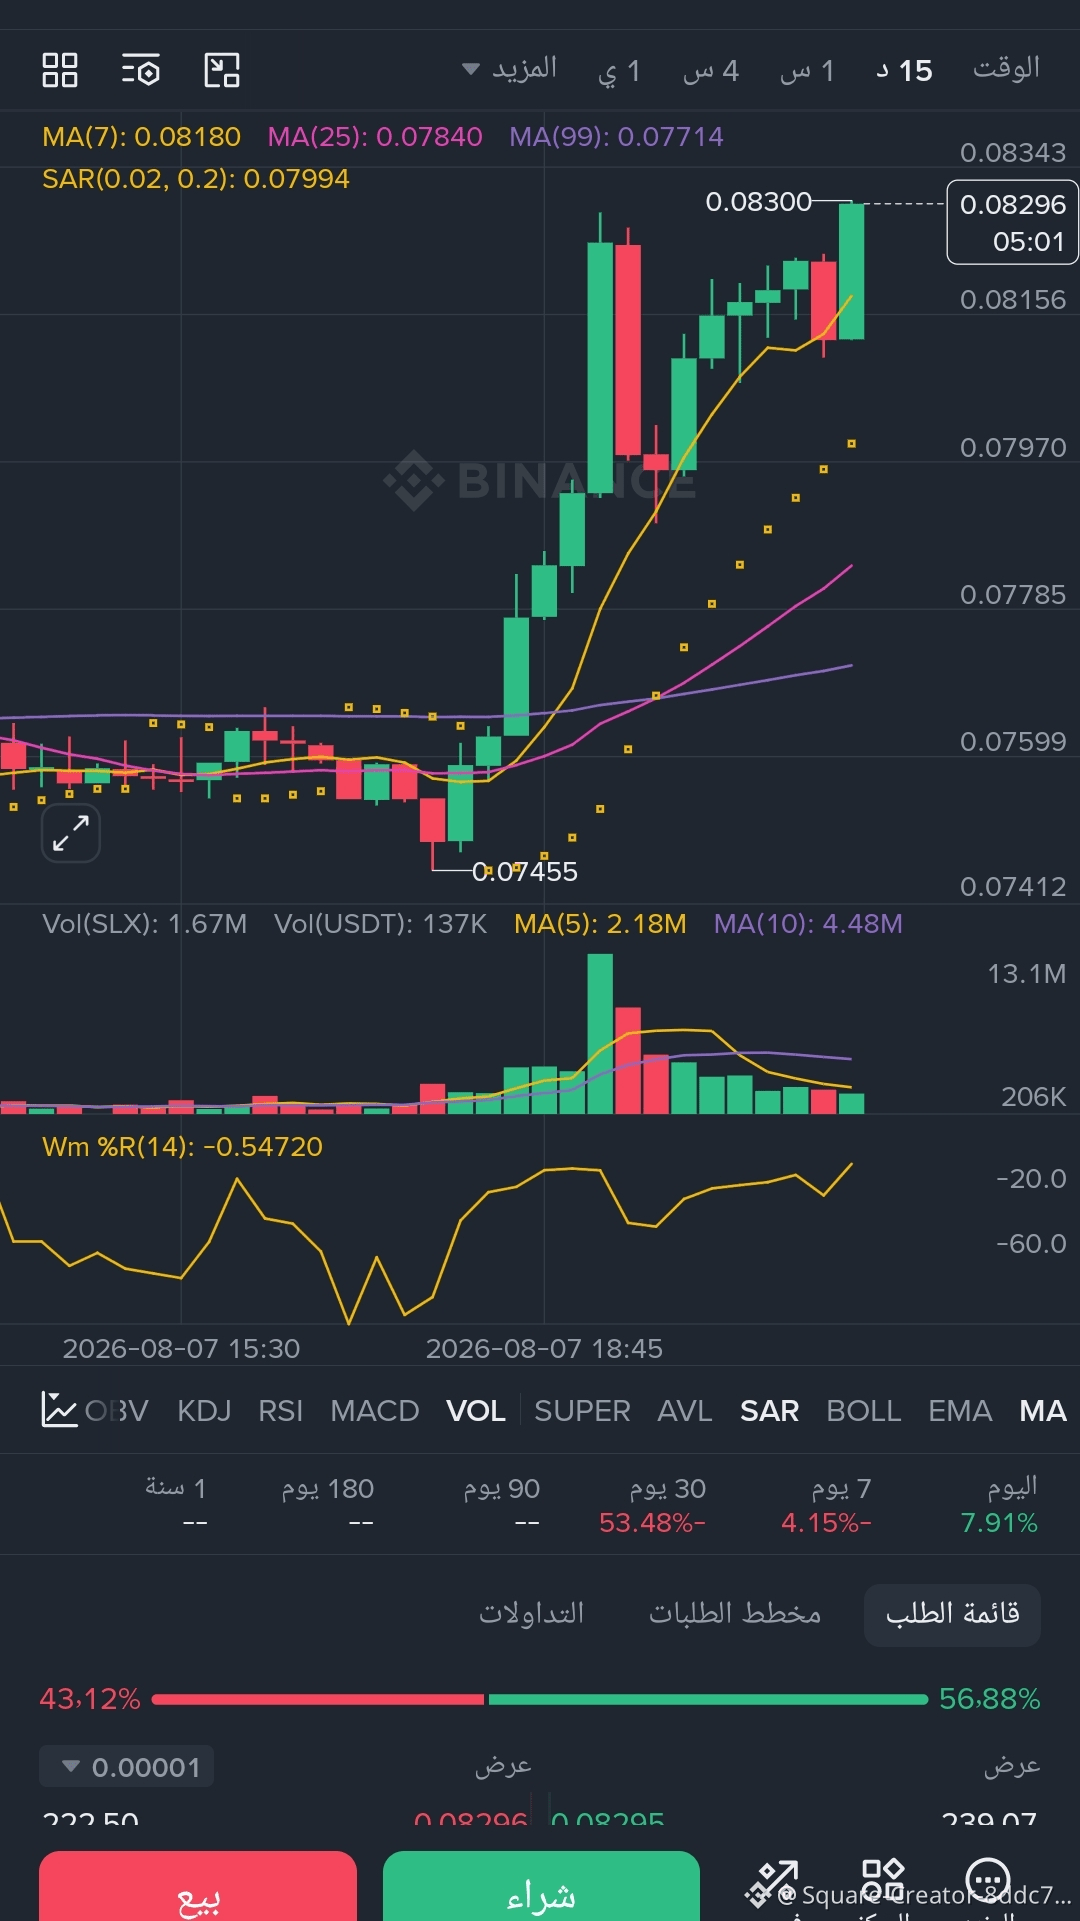The height and width of the screenshot is (1921, 1080).
Task: Tap the 1 سنة performance entry
Action: pyautogui.click(x=176, y=1505)
